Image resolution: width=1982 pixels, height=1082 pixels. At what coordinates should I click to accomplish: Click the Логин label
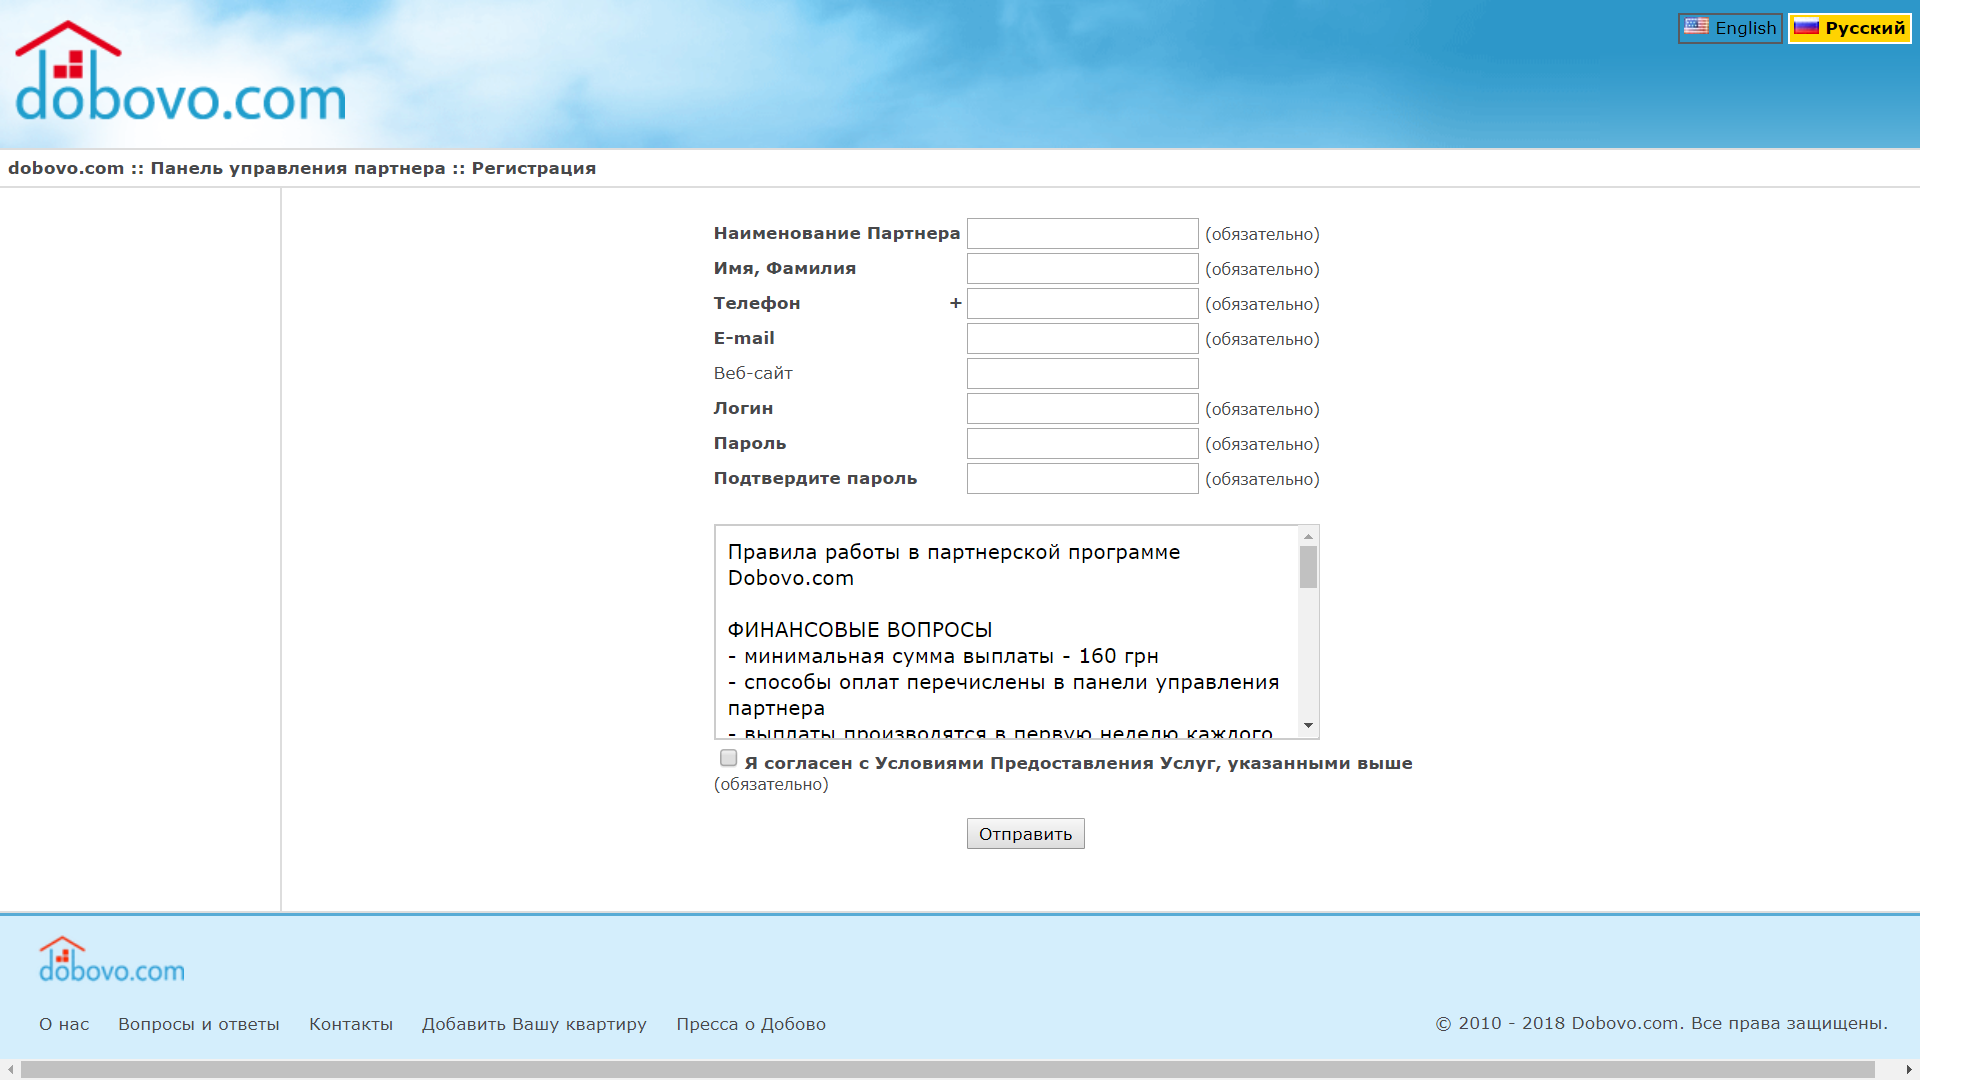(743, 409)
